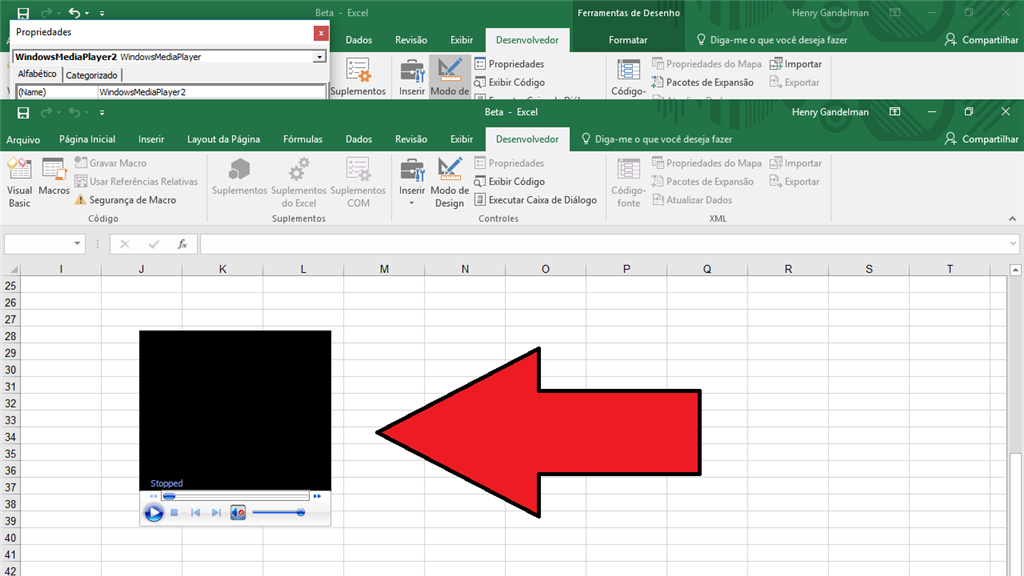Switch to Alfabético tab in Propriedades

point(37,74)
